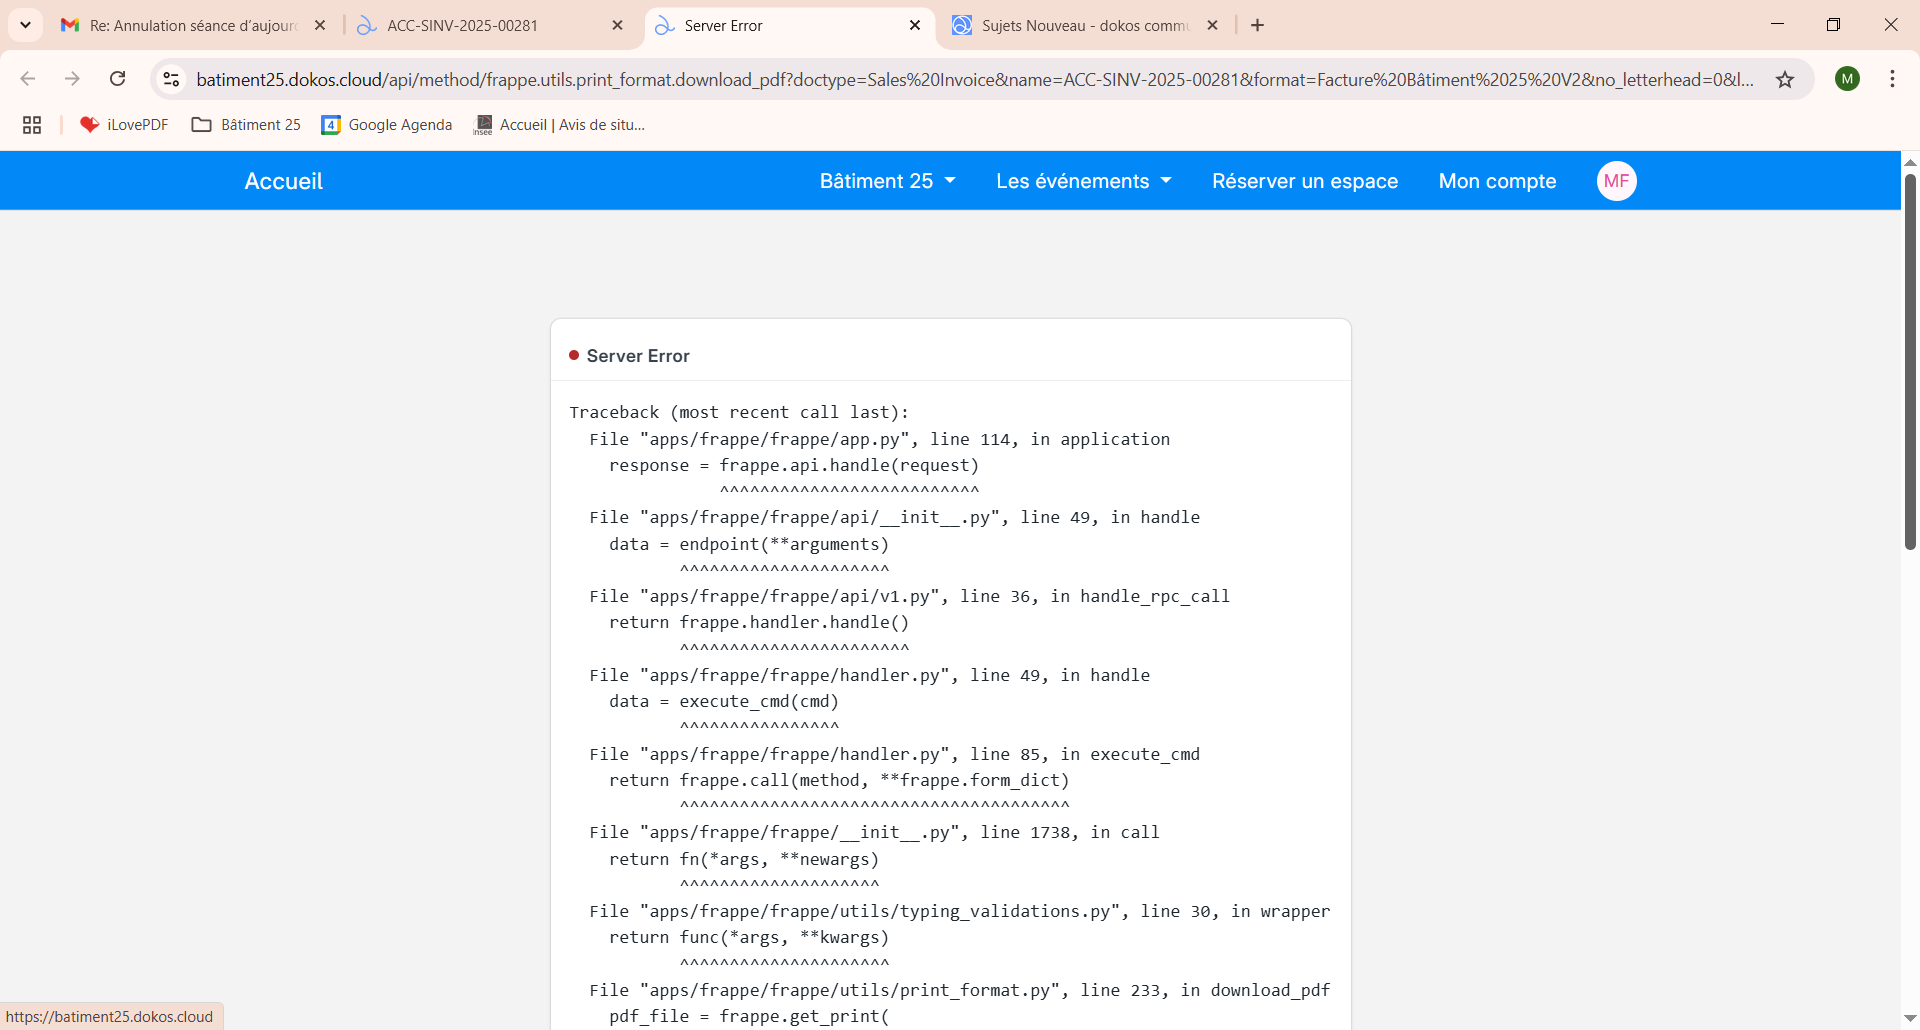
Task: Open the Chrome three-dot menu
Action: [x=1892, y=79]
